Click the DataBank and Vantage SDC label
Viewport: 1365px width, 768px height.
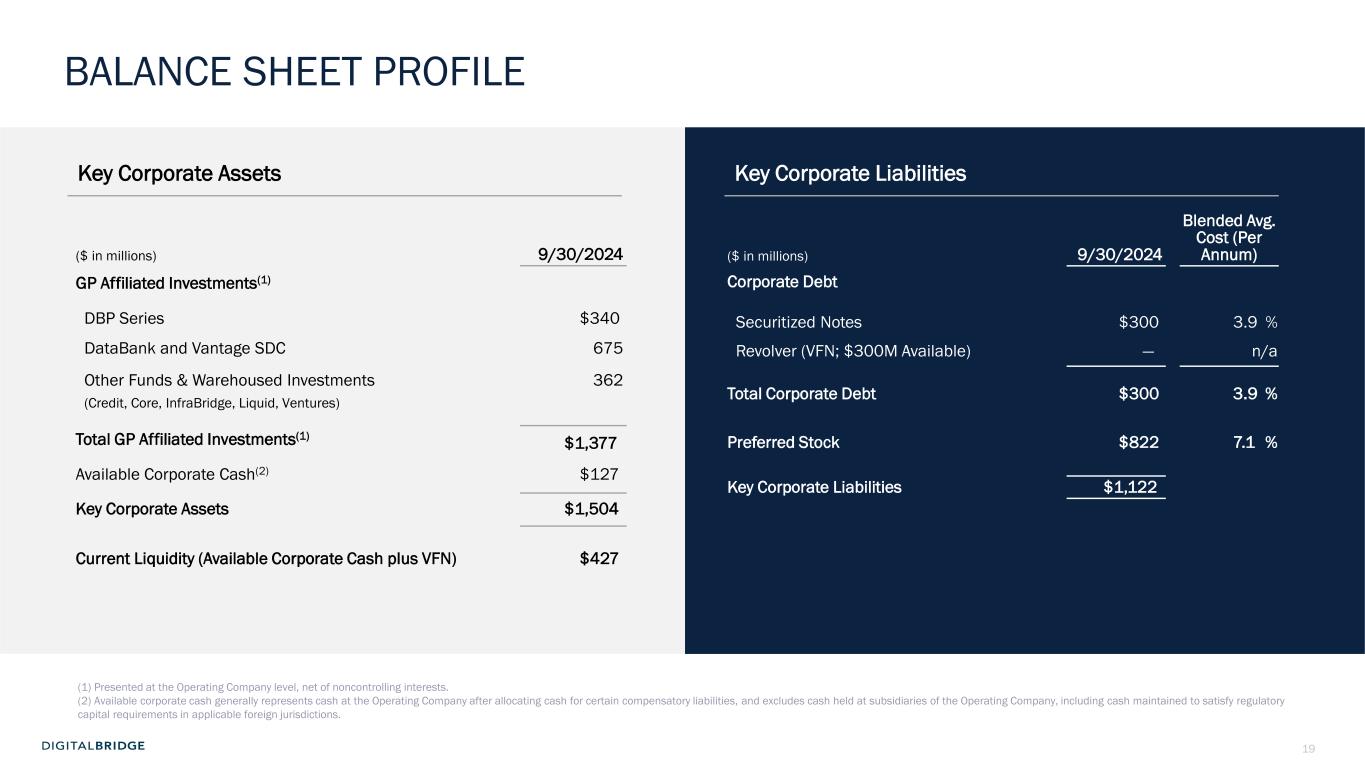(184, 349)
